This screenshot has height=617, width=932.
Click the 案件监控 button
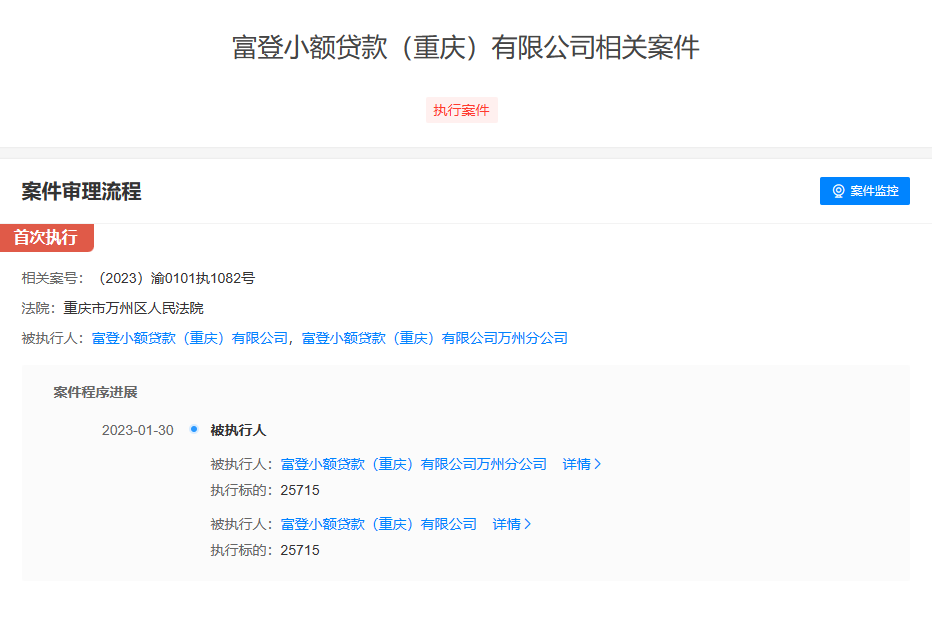click(x=864, y=191)
